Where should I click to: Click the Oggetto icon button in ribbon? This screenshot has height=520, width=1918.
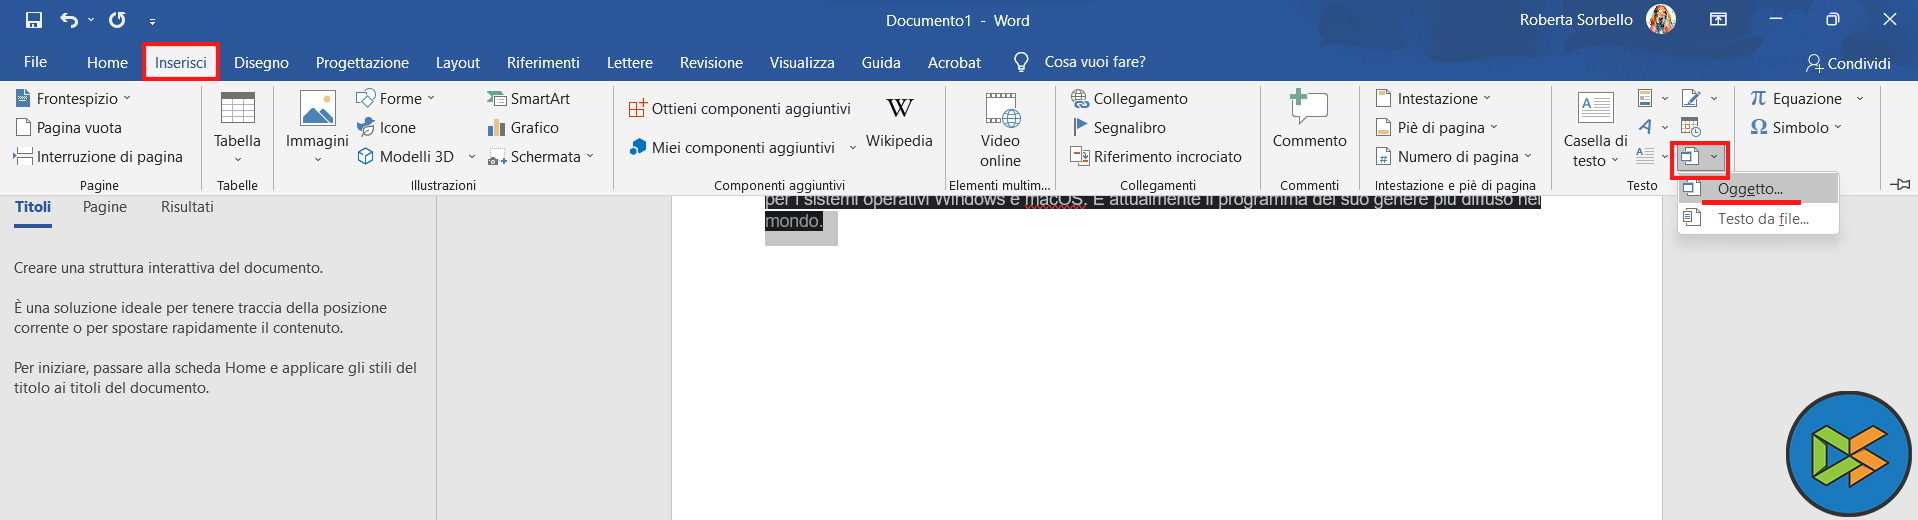[1690, 157]
